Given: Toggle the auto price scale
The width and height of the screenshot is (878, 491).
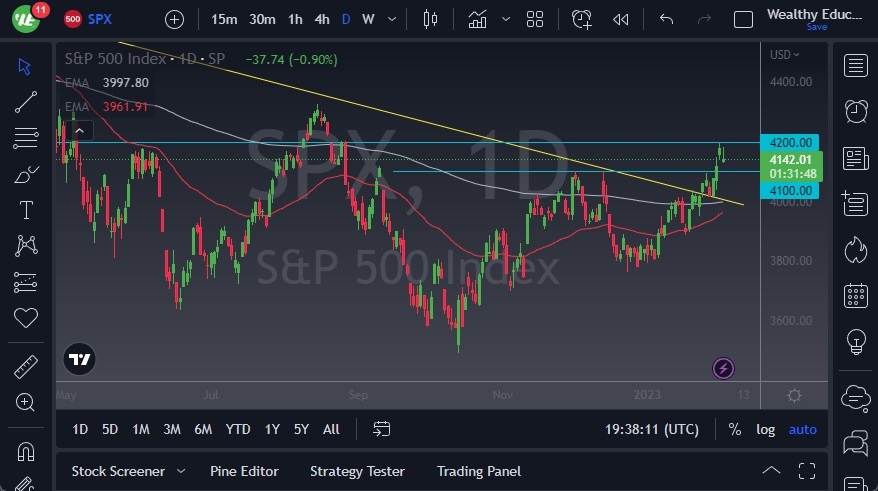Looking at the screenshot, I should pyautogui.click(x=802, y=429).
